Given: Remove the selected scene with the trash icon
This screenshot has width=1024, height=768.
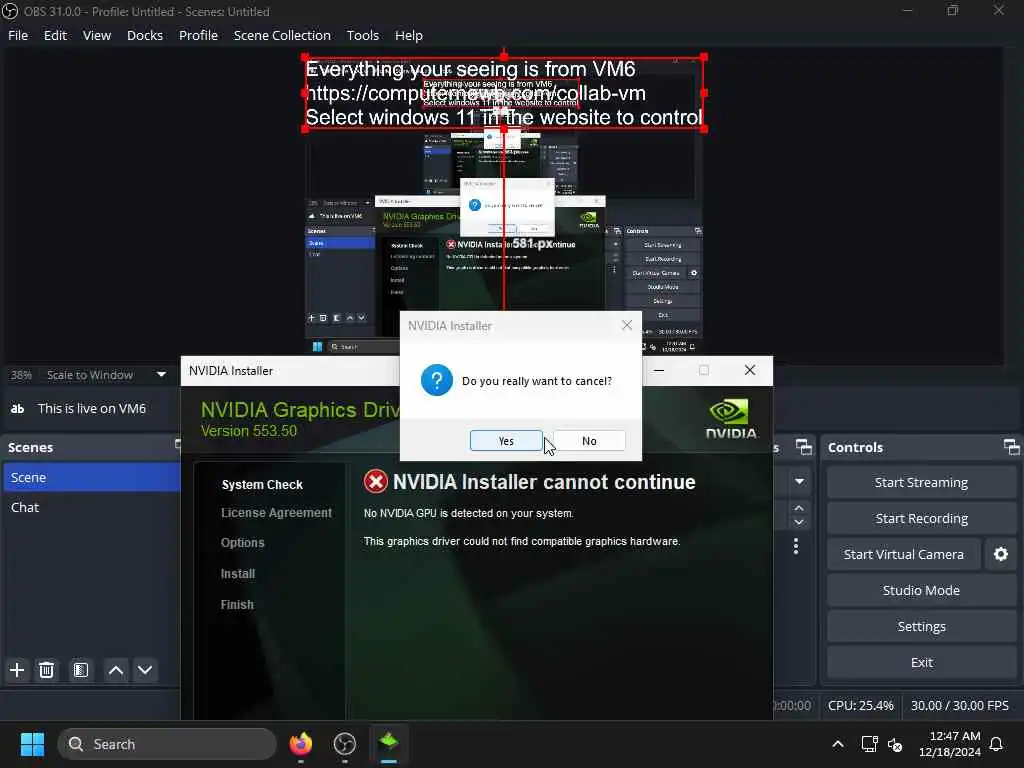Looking at the screenshot, I should point(46,670).
